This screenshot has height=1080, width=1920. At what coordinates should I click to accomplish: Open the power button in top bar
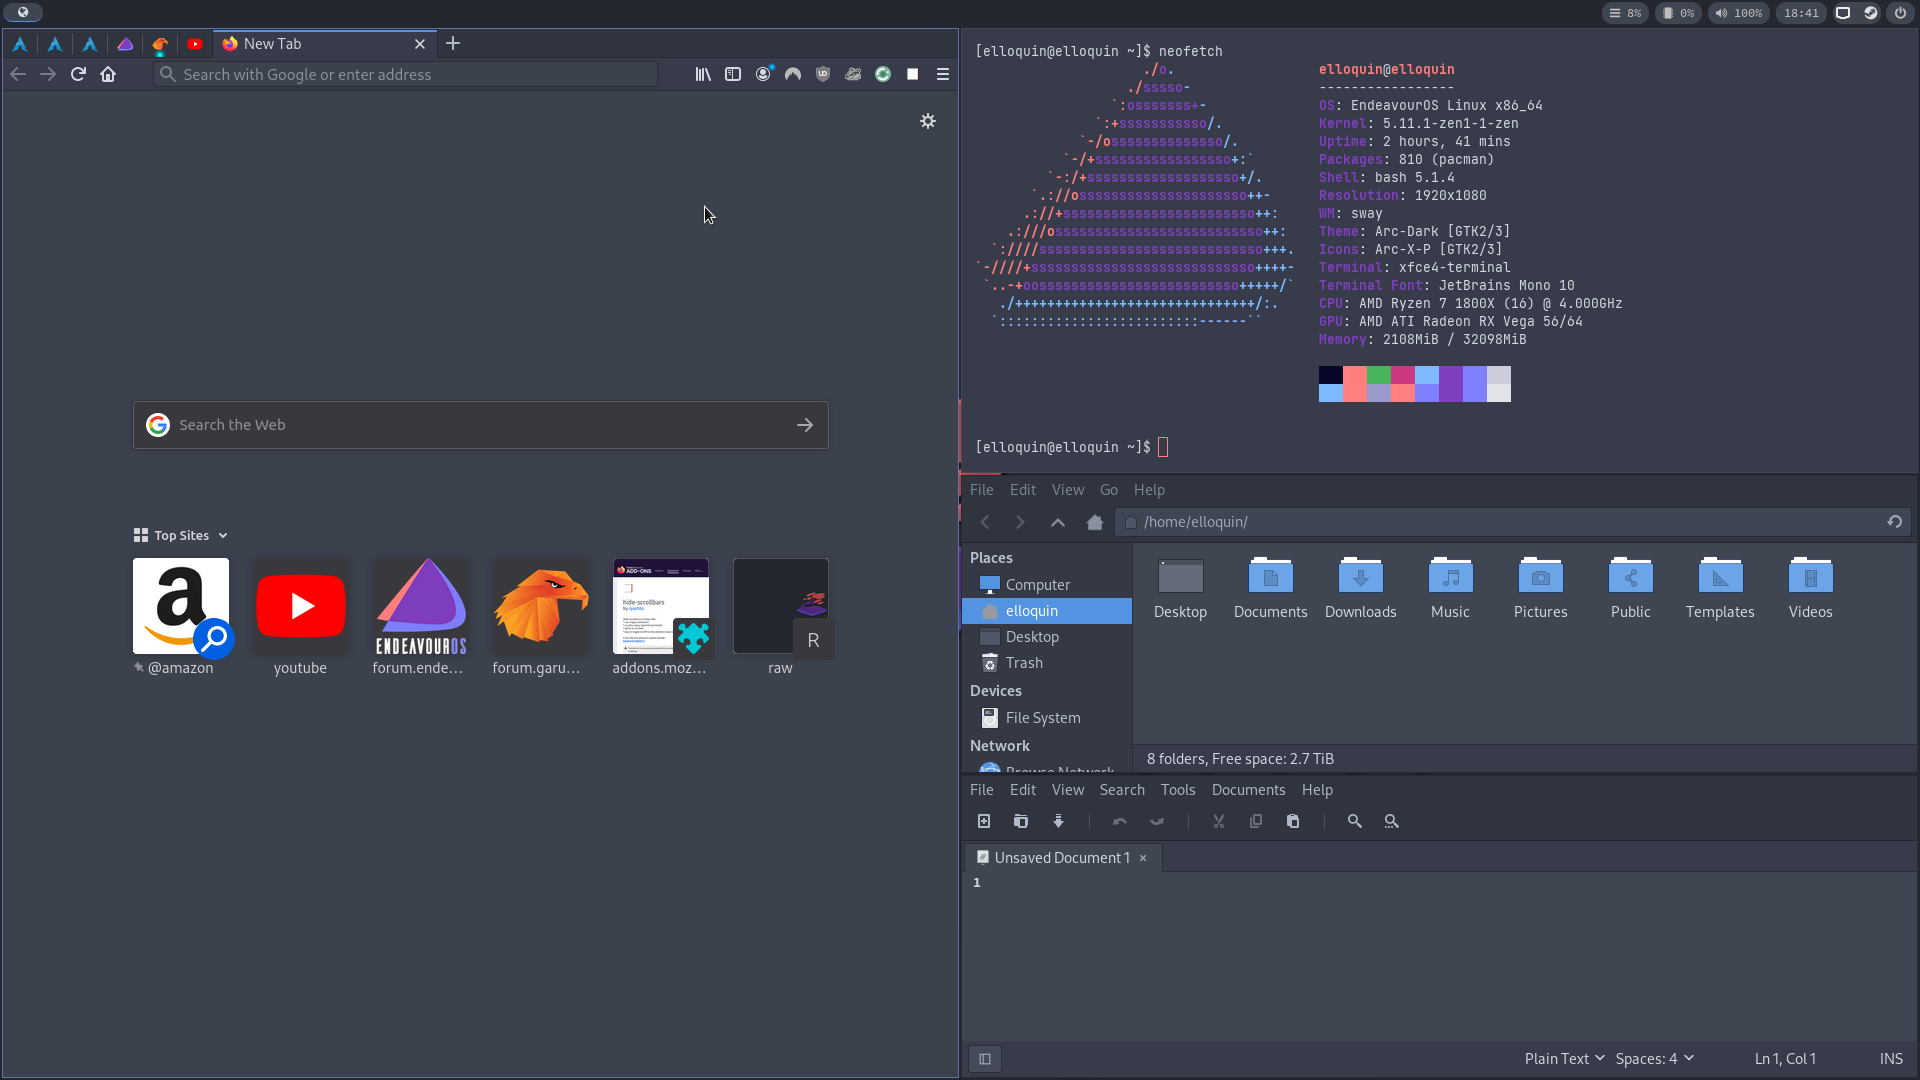click(1900, 13)
